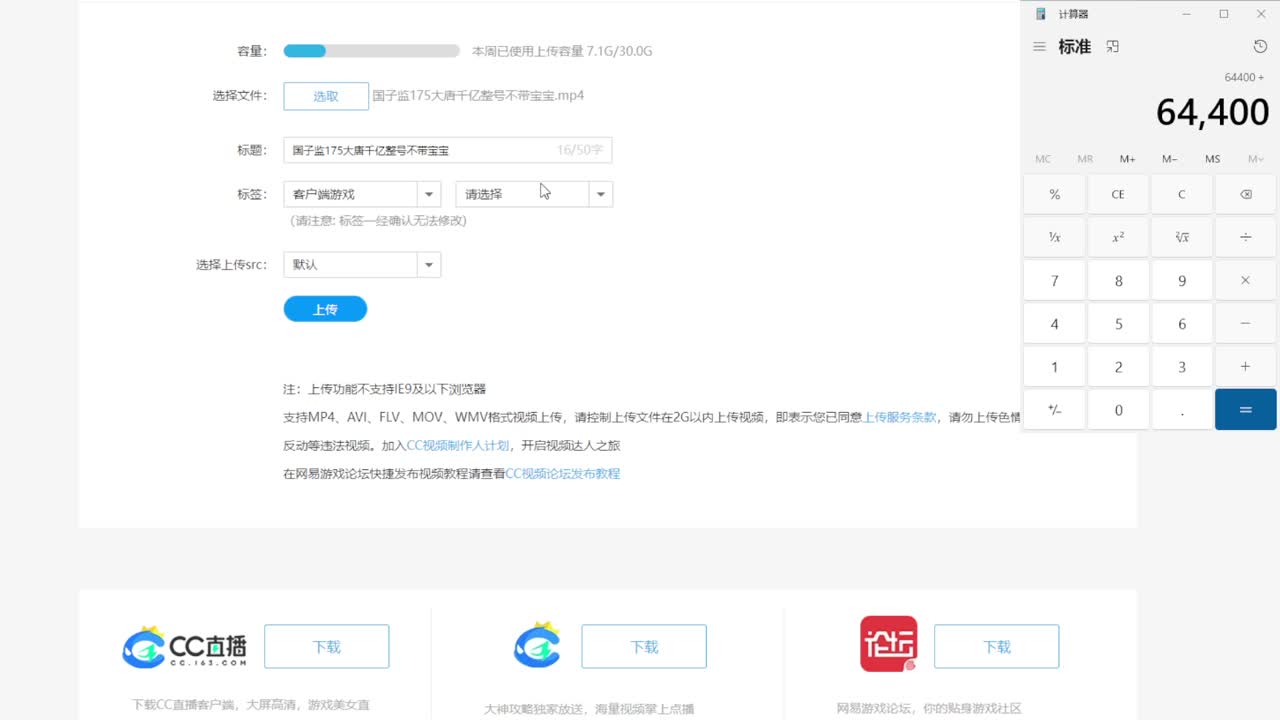
Task: Toggle calculator keep-on-top mode icon
Action: coord(1113,47)
